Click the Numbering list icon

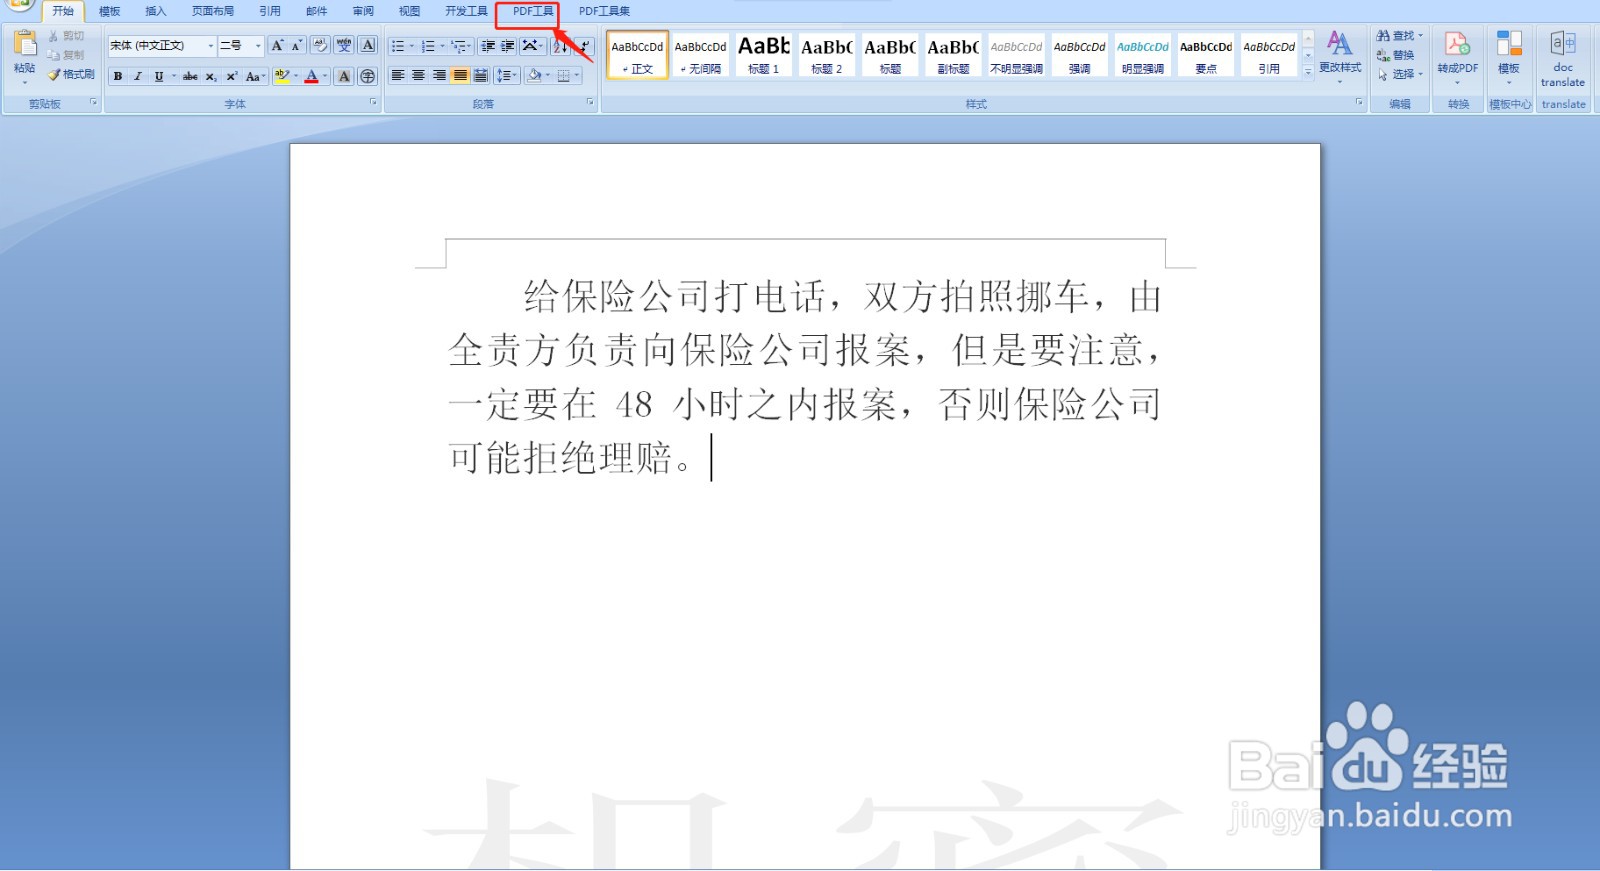click(428, 46)
